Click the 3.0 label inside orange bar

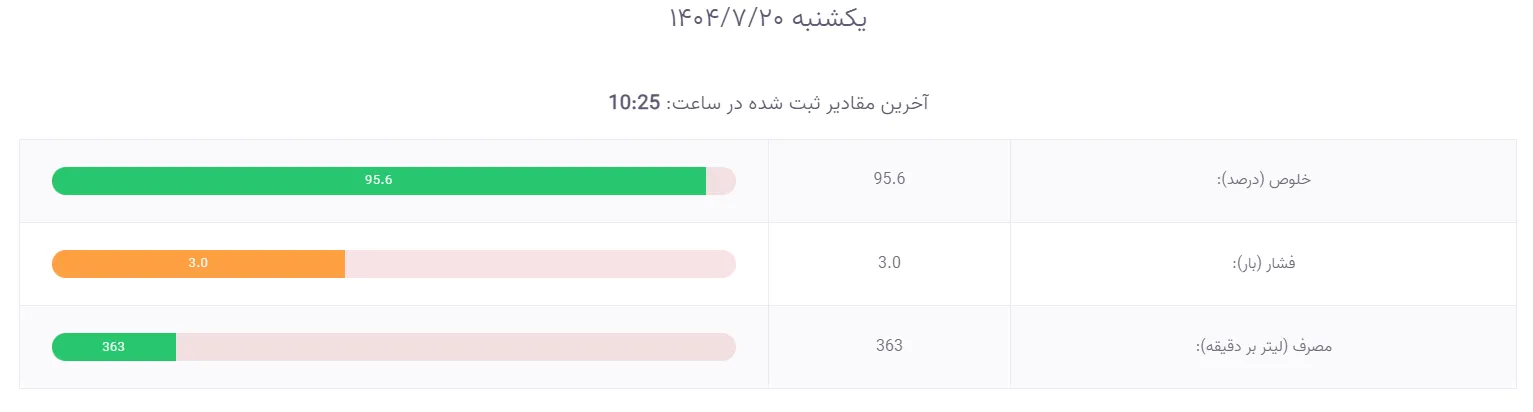(x=198, y=264)
